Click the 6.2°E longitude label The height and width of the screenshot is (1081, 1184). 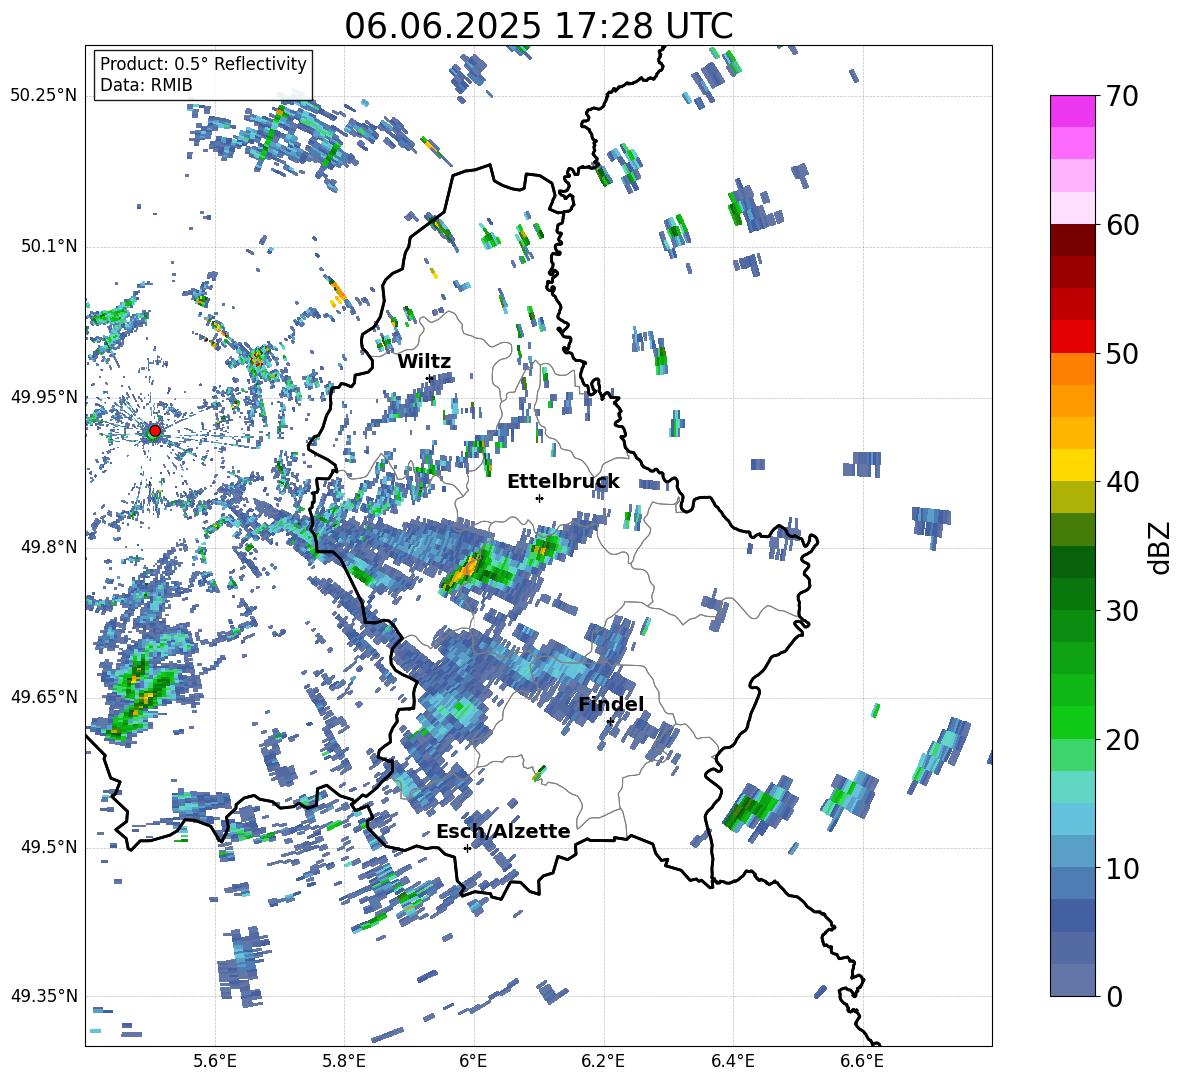603,1061
